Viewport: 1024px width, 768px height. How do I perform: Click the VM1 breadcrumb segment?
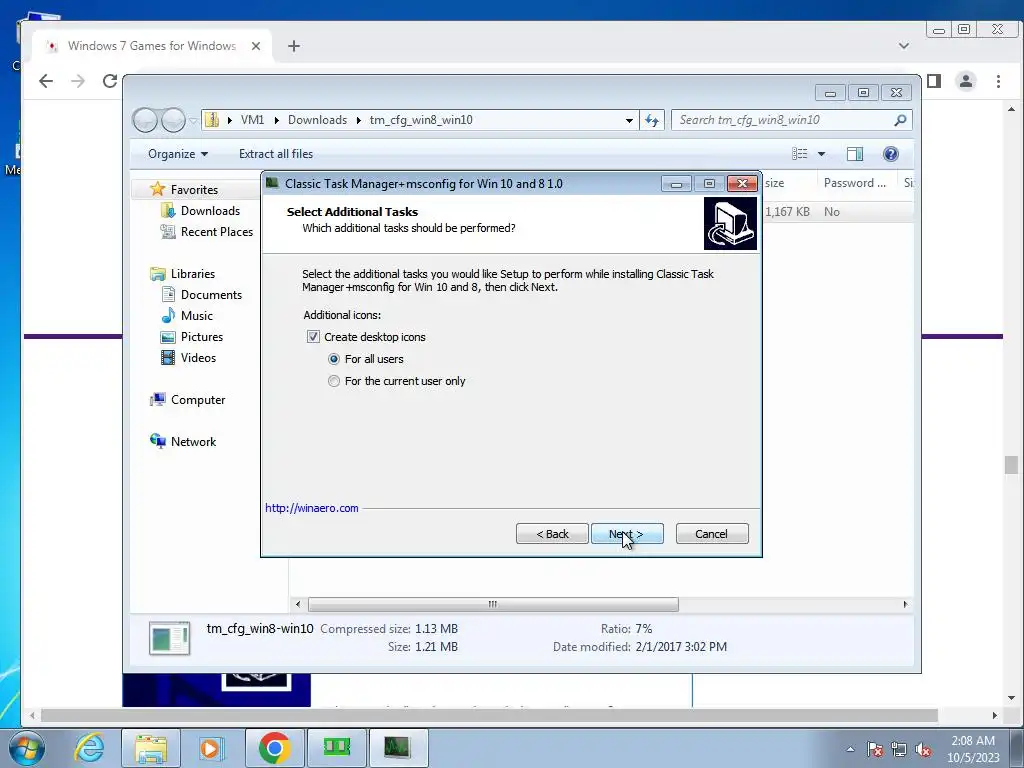pos(252,120)
